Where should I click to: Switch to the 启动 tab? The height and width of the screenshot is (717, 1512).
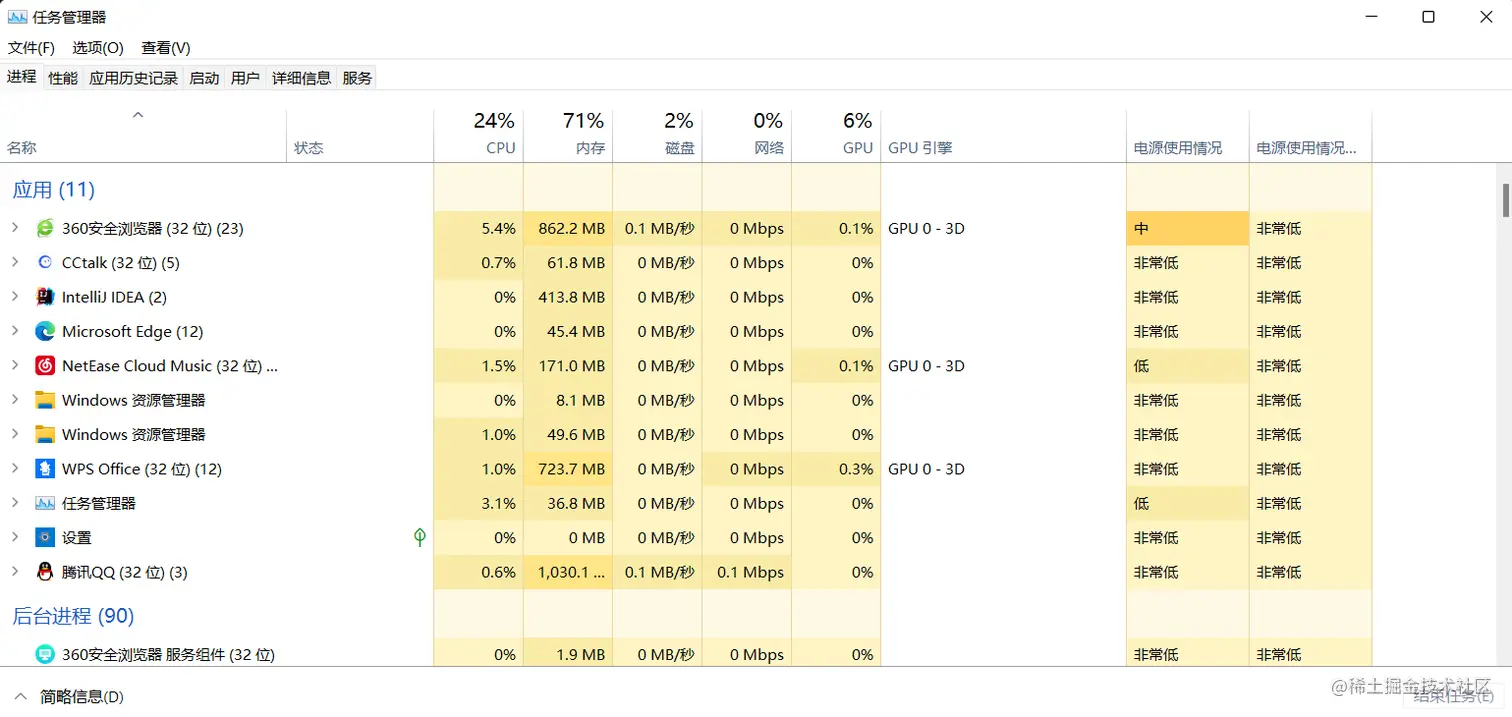(204, 77)
